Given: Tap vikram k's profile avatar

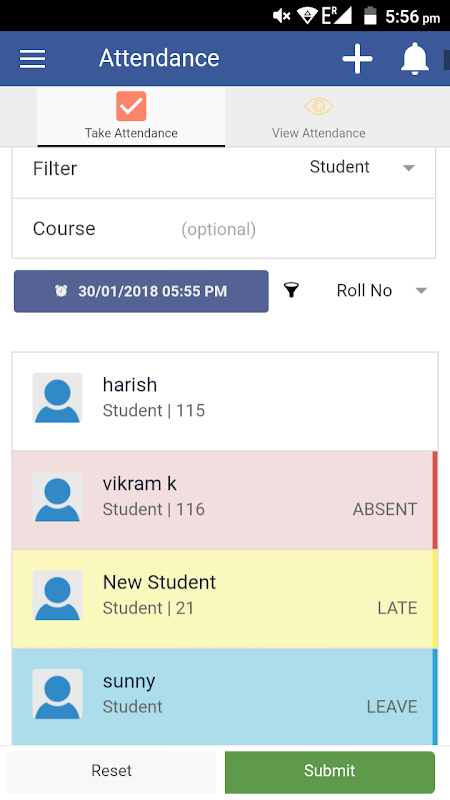Looking at the screenshot, I should tap(57, 496).
